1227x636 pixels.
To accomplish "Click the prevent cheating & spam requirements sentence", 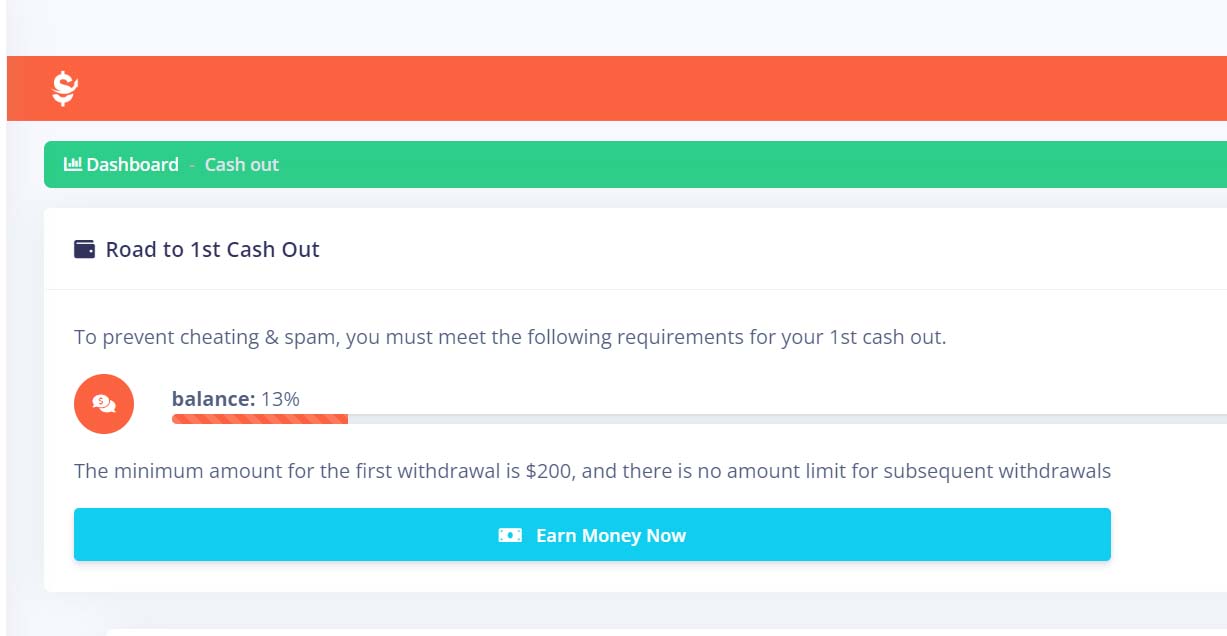I will click(x=509, y=337).
